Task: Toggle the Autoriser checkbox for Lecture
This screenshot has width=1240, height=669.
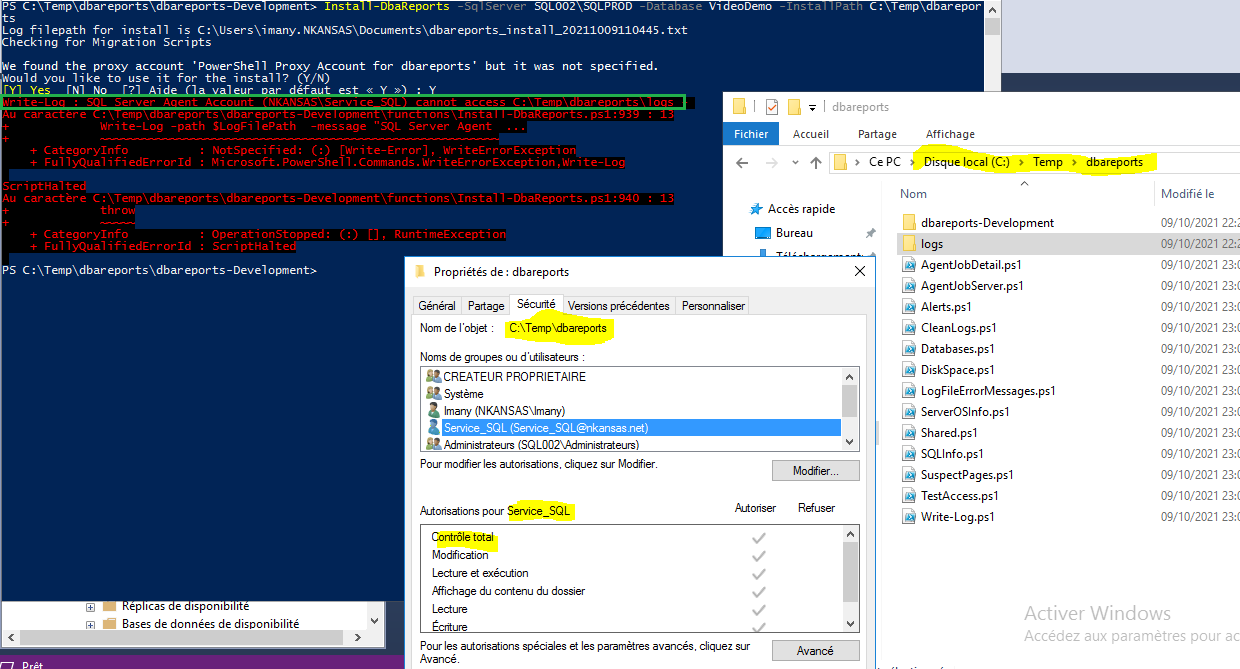Action: 757,608
